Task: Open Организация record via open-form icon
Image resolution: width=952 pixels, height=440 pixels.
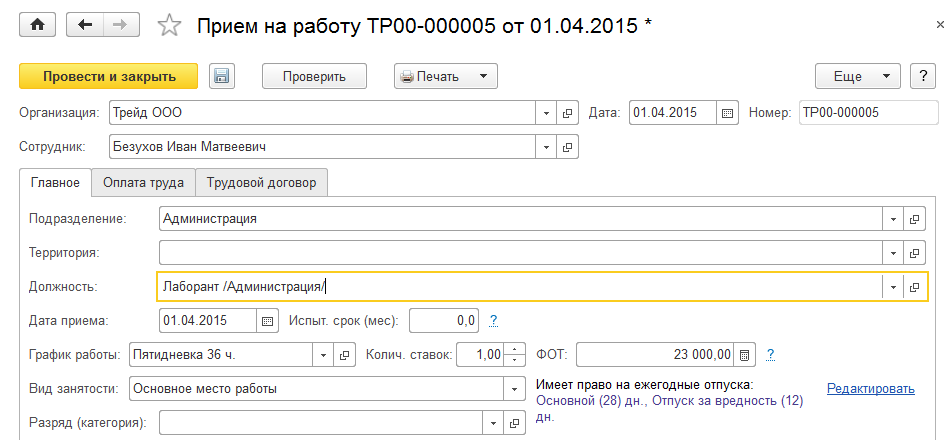Action: [567, 113]
